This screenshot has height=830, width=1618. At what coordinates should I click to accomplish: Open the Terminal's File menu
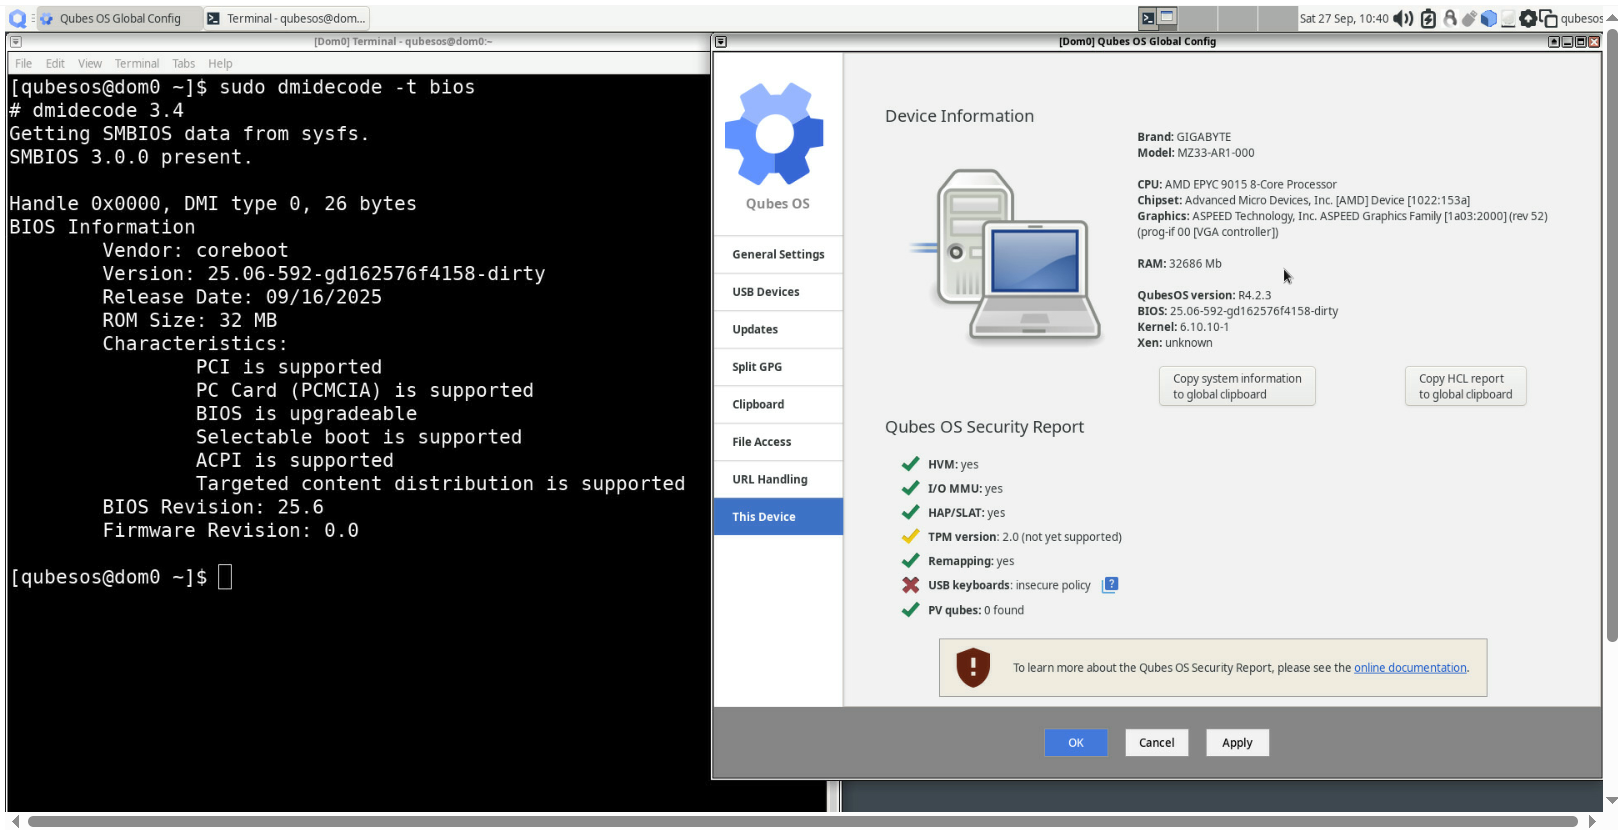click(x=23, y=63)
